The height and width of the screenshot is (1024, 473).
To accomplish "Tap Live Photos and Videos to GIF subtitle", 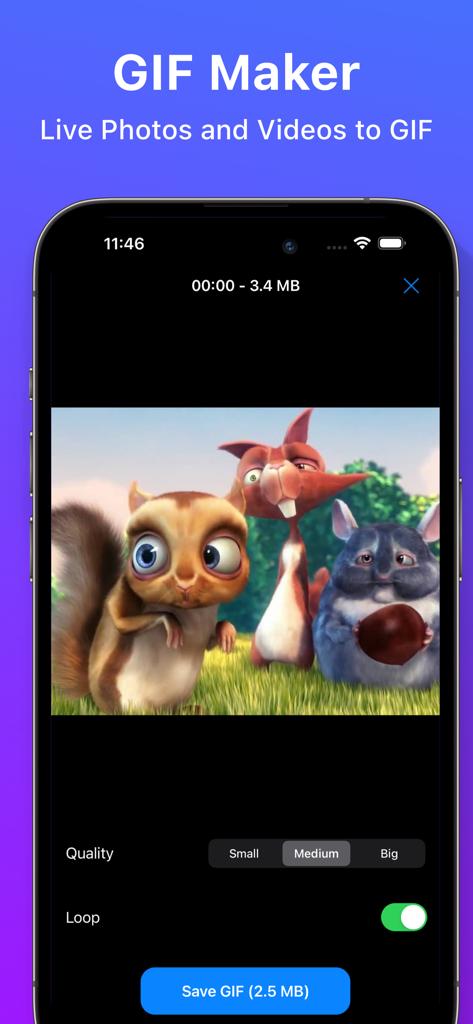I will 236,130.
